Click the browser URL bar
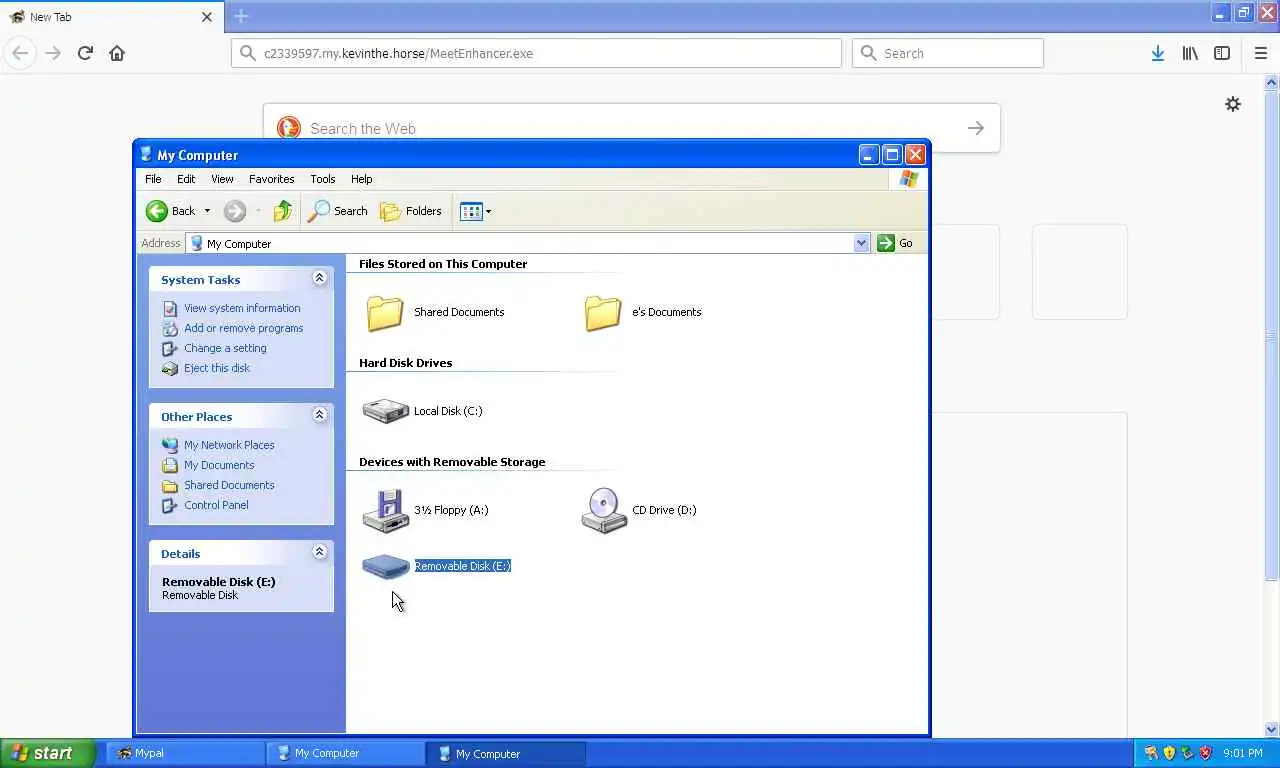 click(x=536, y=53)
